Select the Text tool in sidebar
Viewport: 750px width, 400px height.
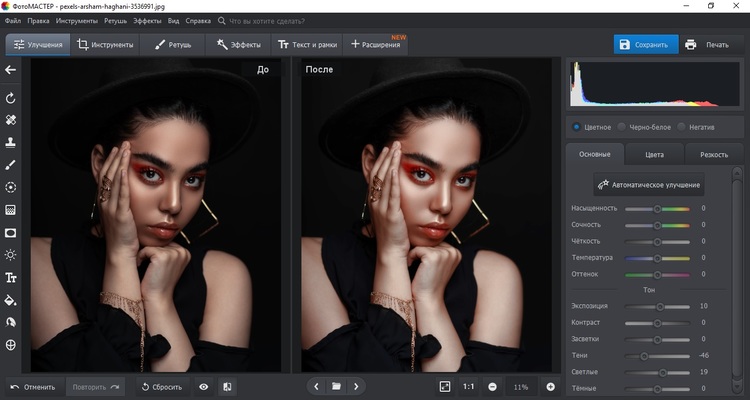coord(11,277)
